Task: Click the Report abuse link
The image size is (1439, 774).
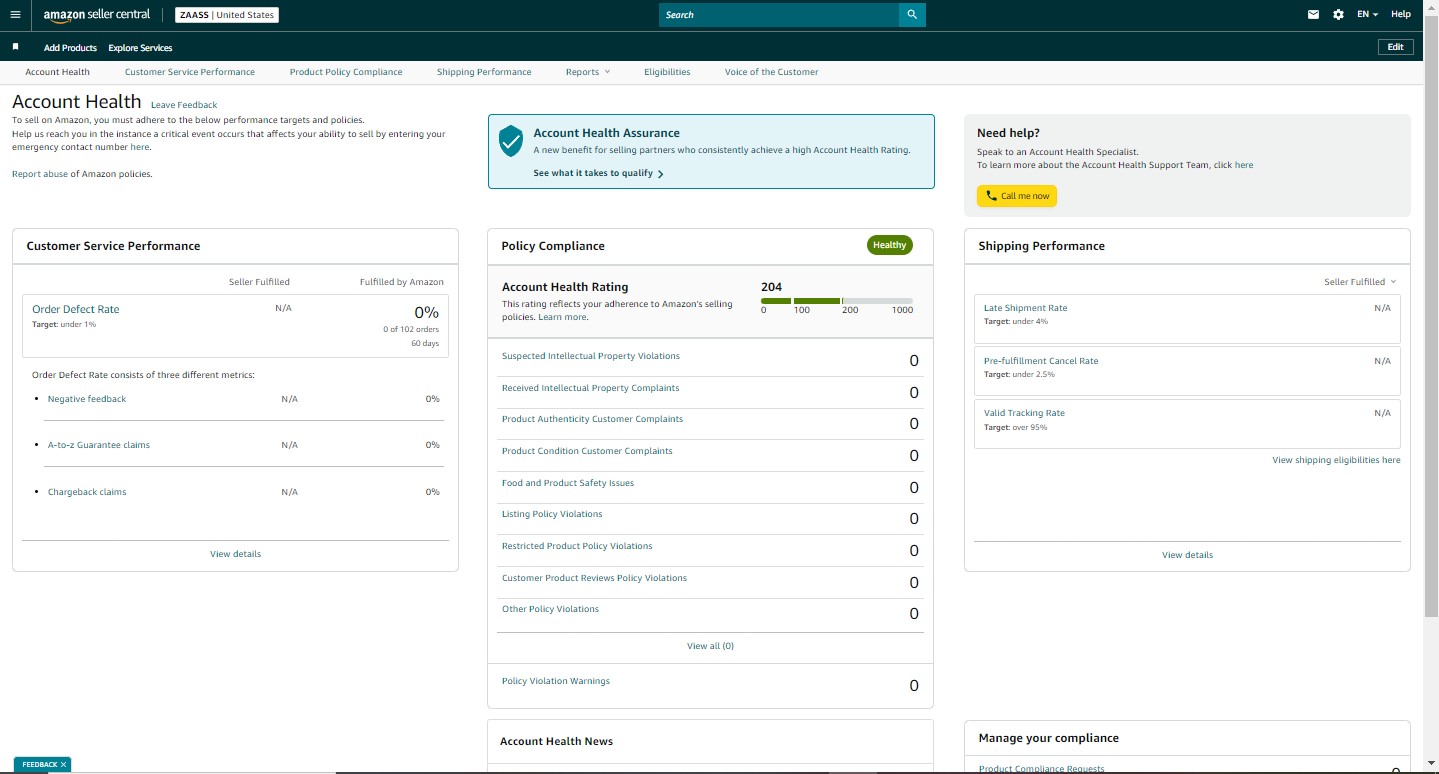Action: (x=40, y=174)
